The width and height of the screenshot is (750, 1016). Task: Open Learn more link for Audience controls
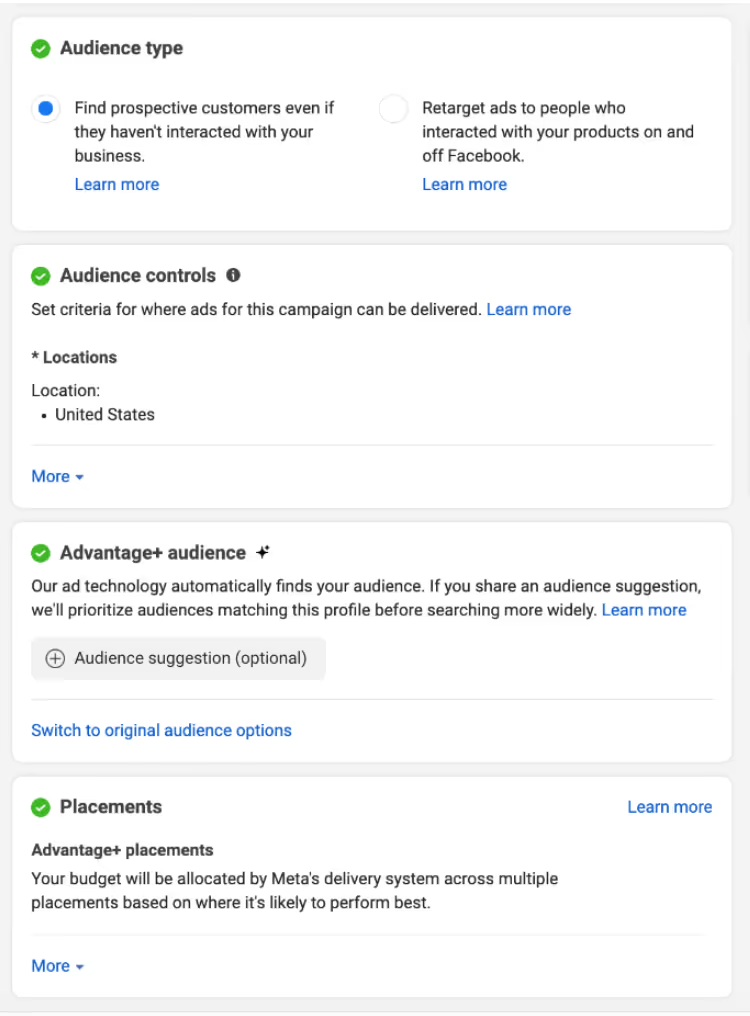pos(528,310)
